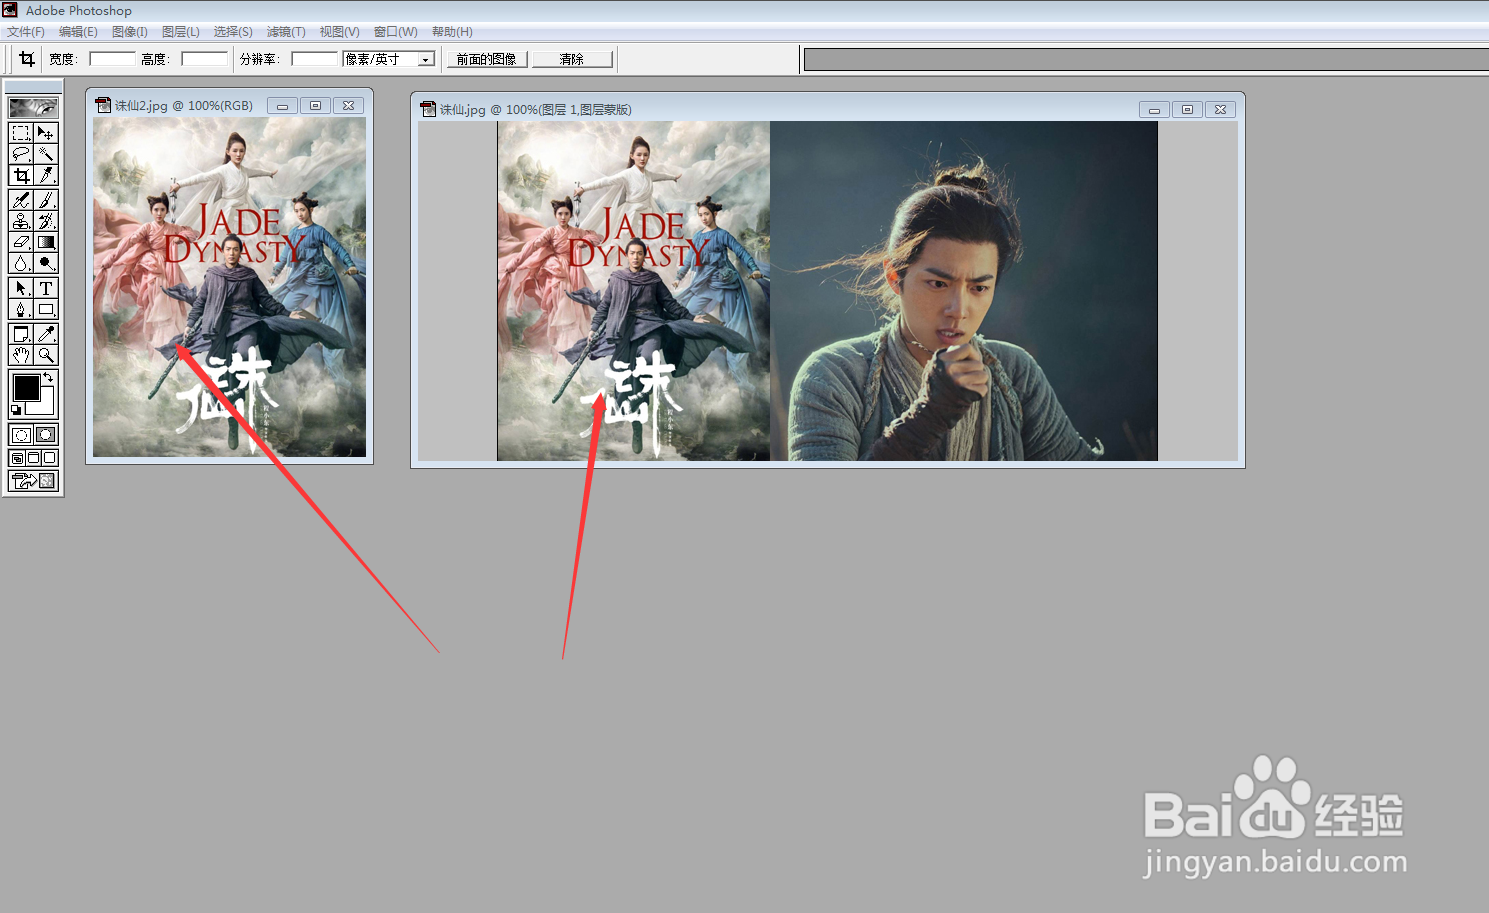This screenshot has width=1489, height=913.
Task: Open the Adobe Online eye image button
Action: pos(33,107)
